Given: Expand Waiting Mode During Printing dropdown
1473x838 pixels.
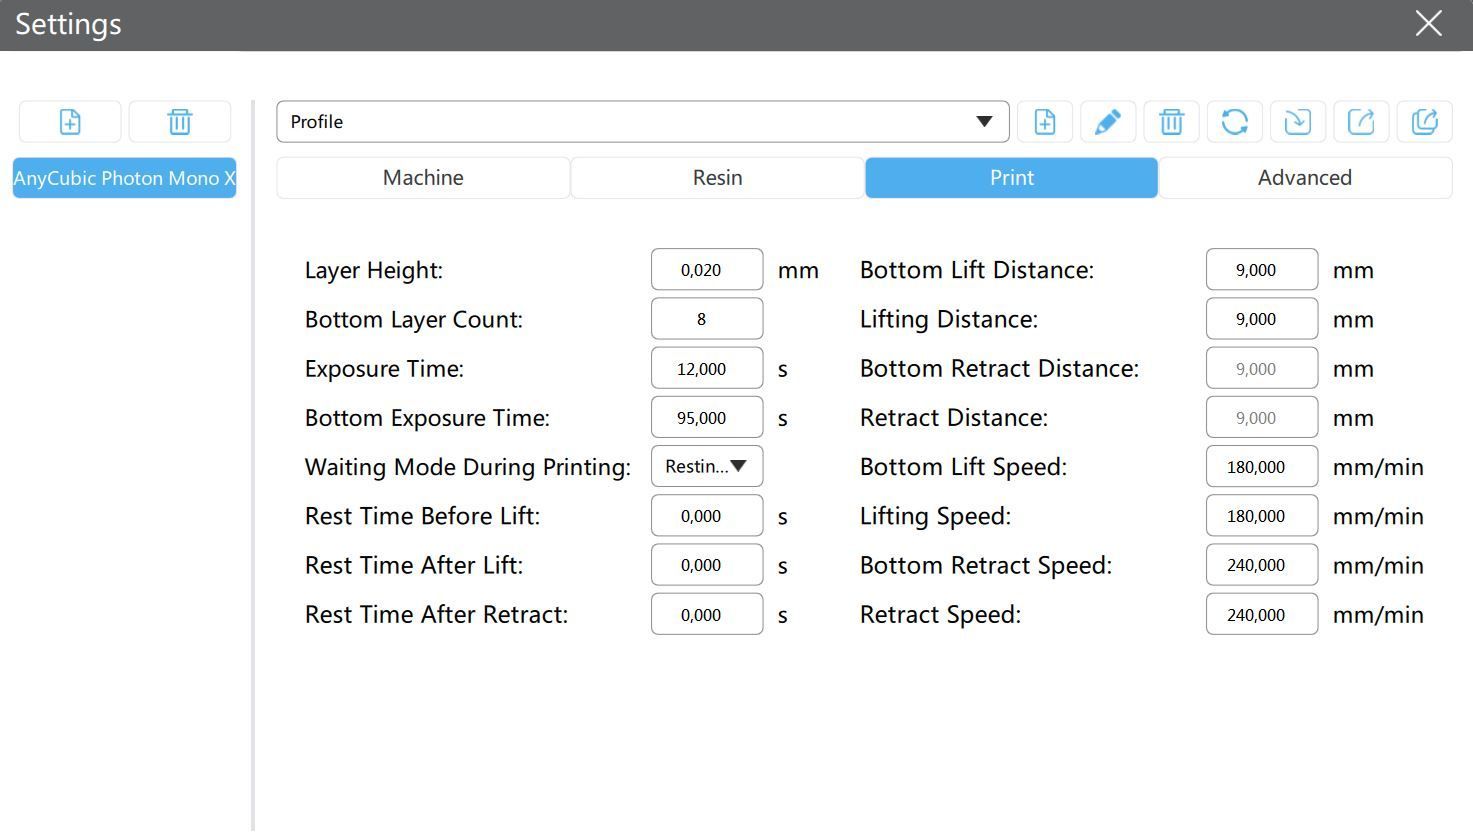Looking at the screenshot, I should 707,467.
